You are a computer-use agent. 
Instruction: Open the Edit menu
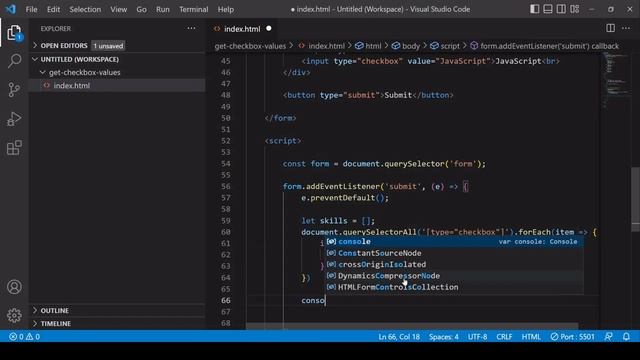tap(53, 9)
